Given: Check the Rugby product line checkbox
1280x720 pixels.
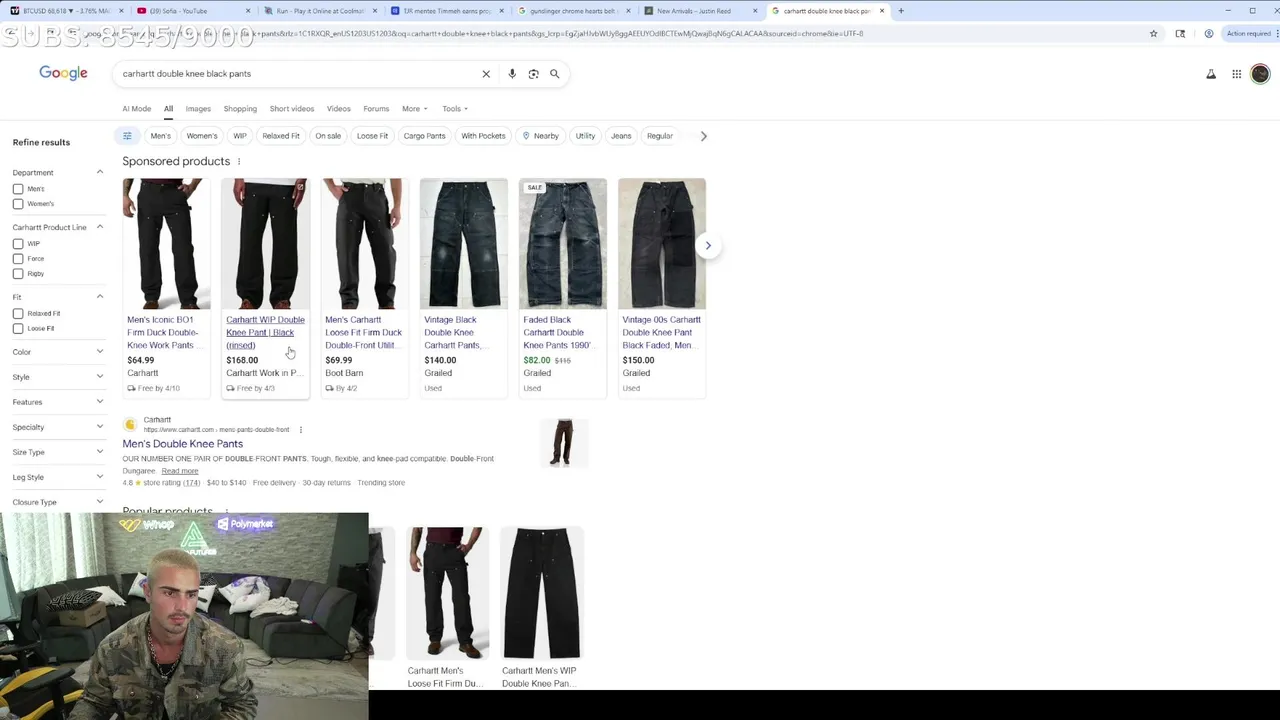Looking at the screenshot, I should tap(18, 274).
